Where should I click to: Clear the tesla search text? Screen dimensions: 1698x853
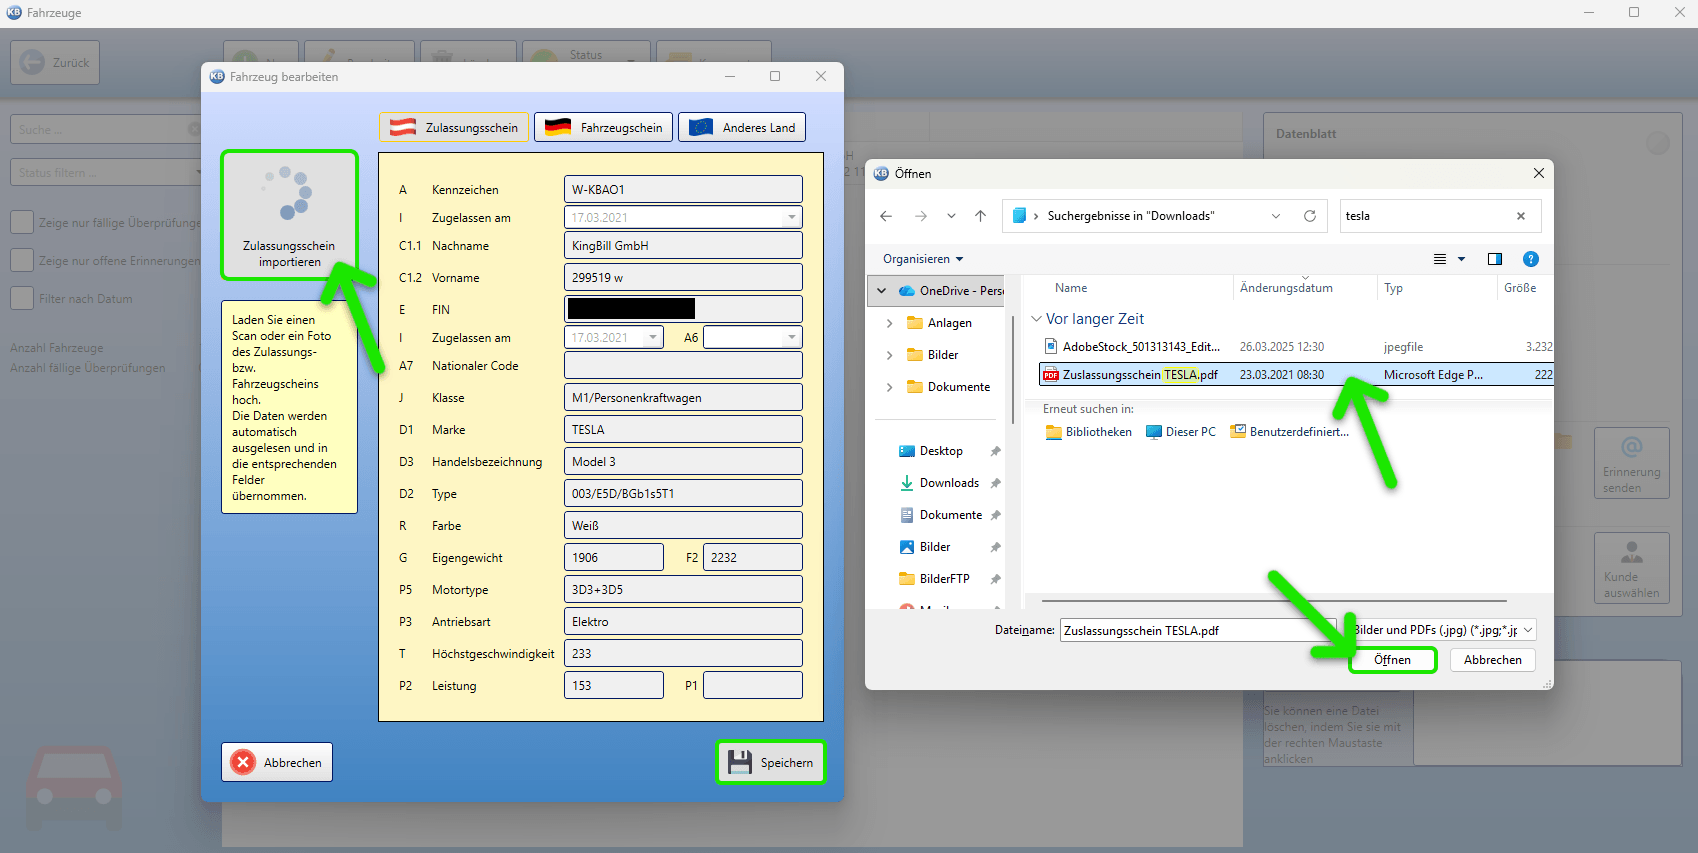point(1521,216)
